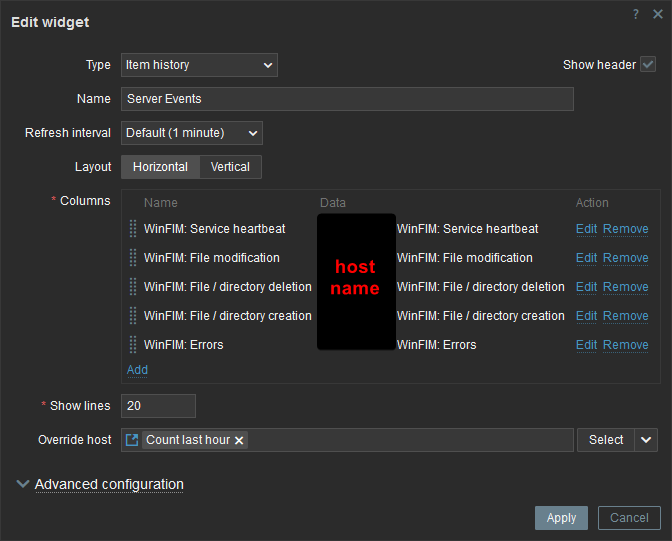This screenshot has height=541, width=672.
Task: Add a new column
Action: [x=137, y=370]
